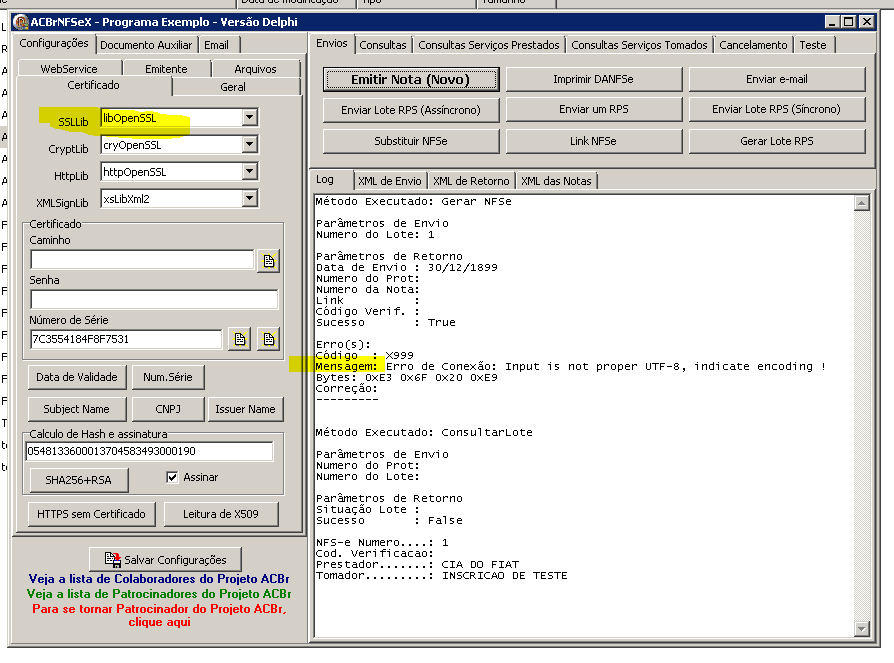Click the Senha password field

(x=154, y=299)
